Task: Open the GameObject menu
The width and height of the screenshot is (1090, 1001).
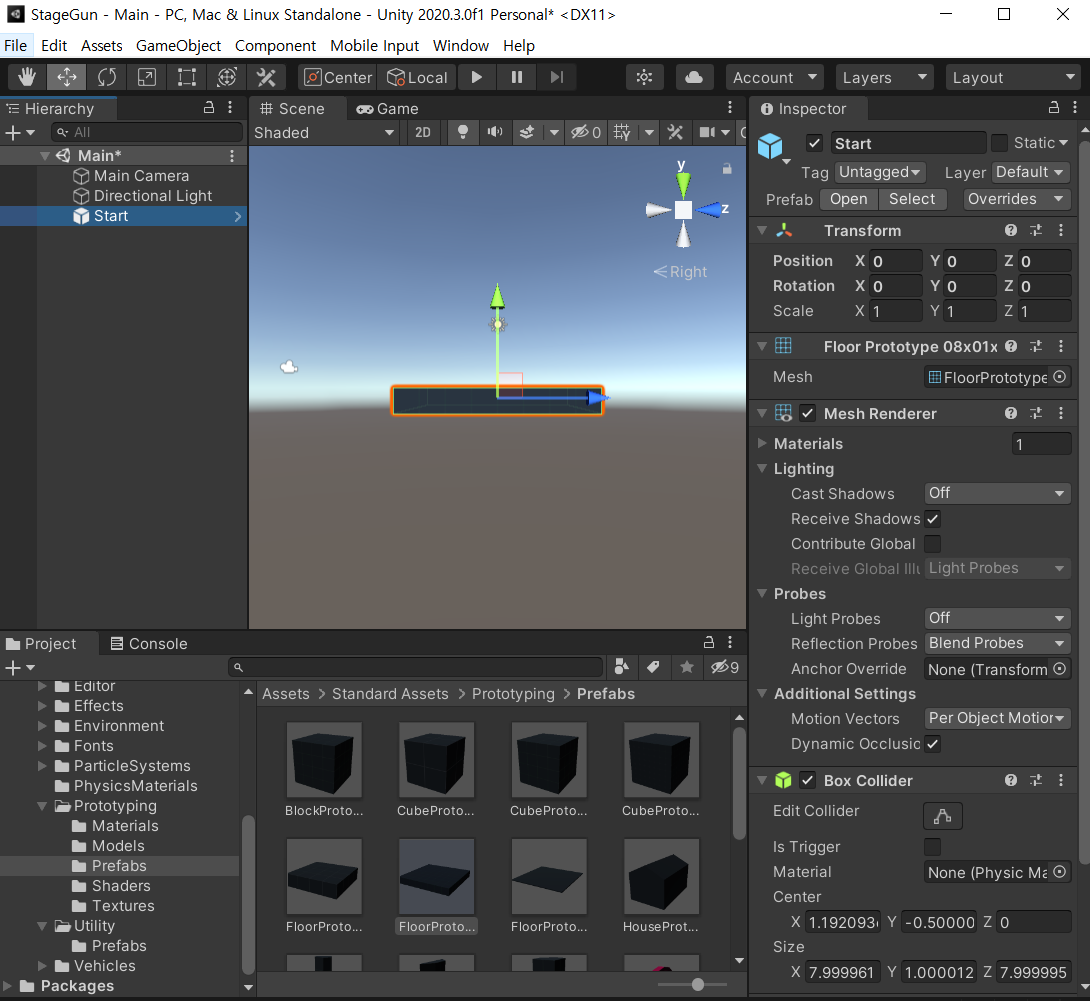Action: click(179, 45)
